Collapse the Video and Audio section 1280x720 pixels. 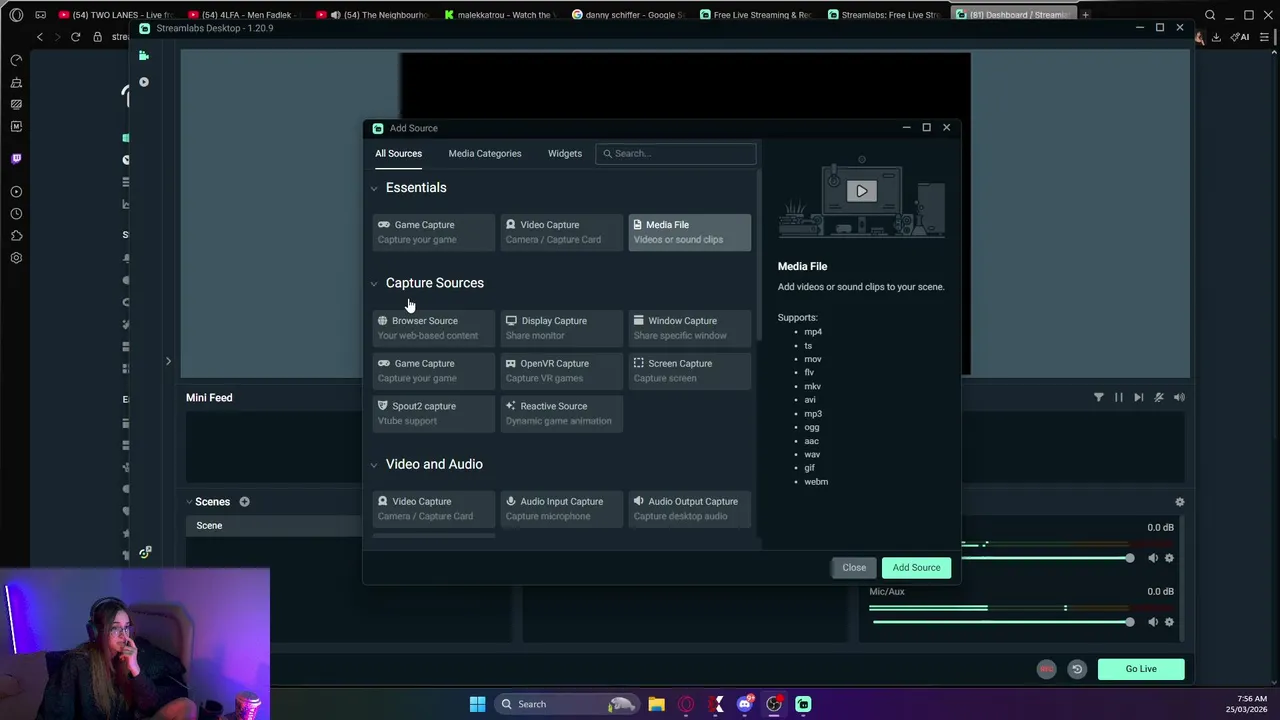point(374,465)
